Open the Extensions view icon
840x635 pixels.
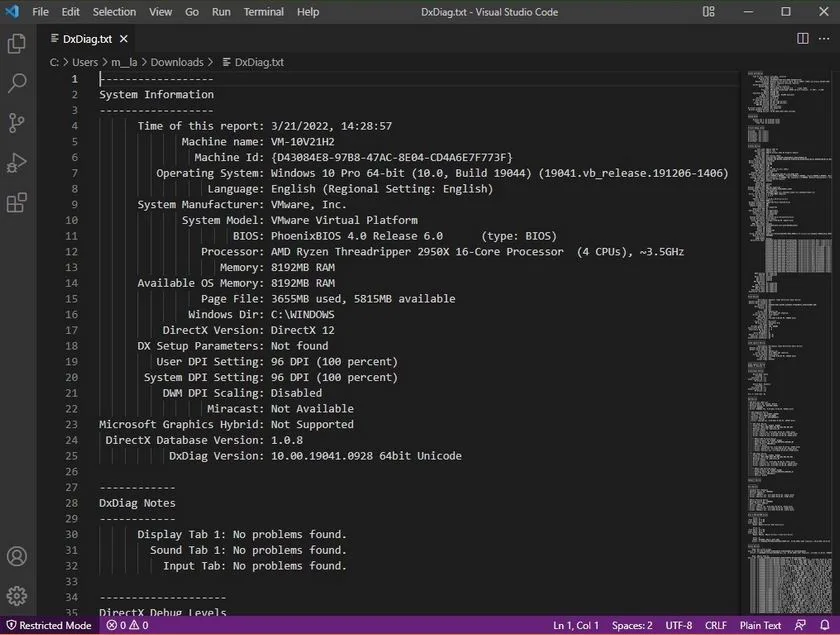17,203
